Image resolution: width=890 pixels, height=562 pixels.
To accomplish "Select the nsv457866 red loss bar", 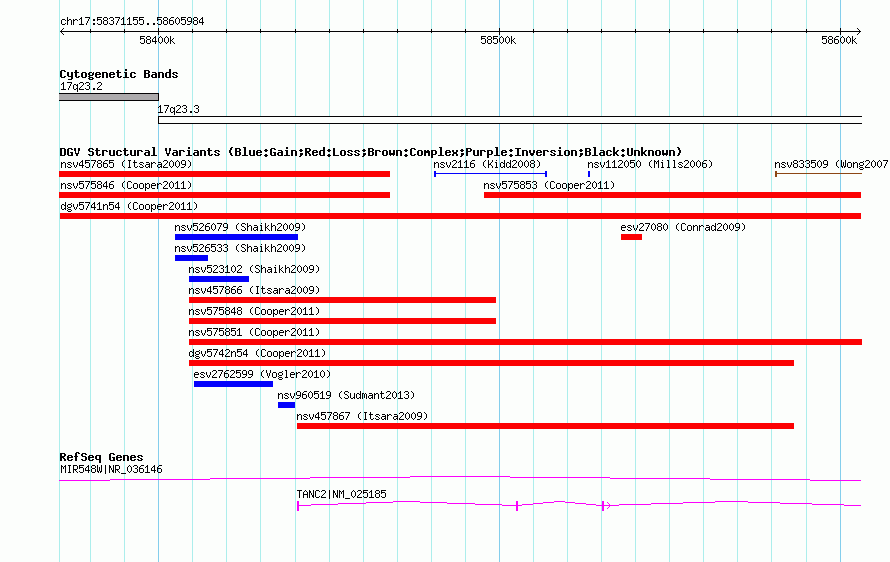I will coord(342,300).
